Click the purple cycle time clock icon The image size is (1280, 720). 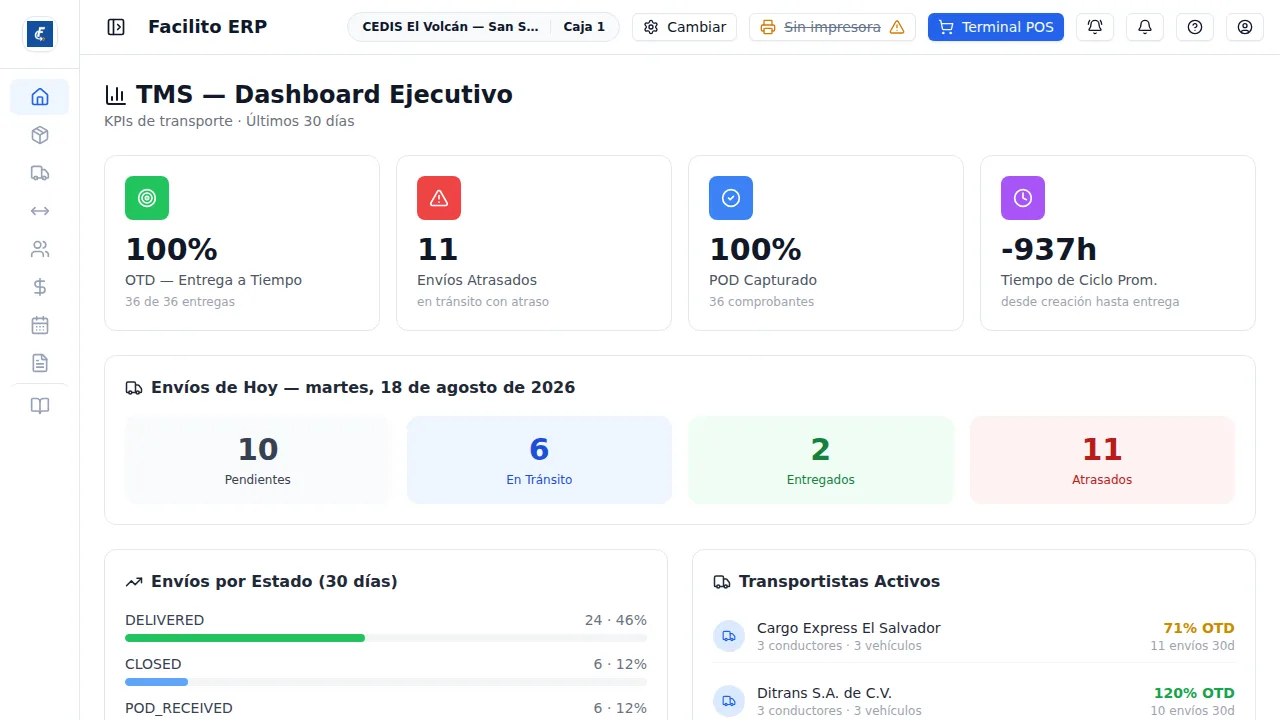pyautogui.click(x=1023, y=198)
